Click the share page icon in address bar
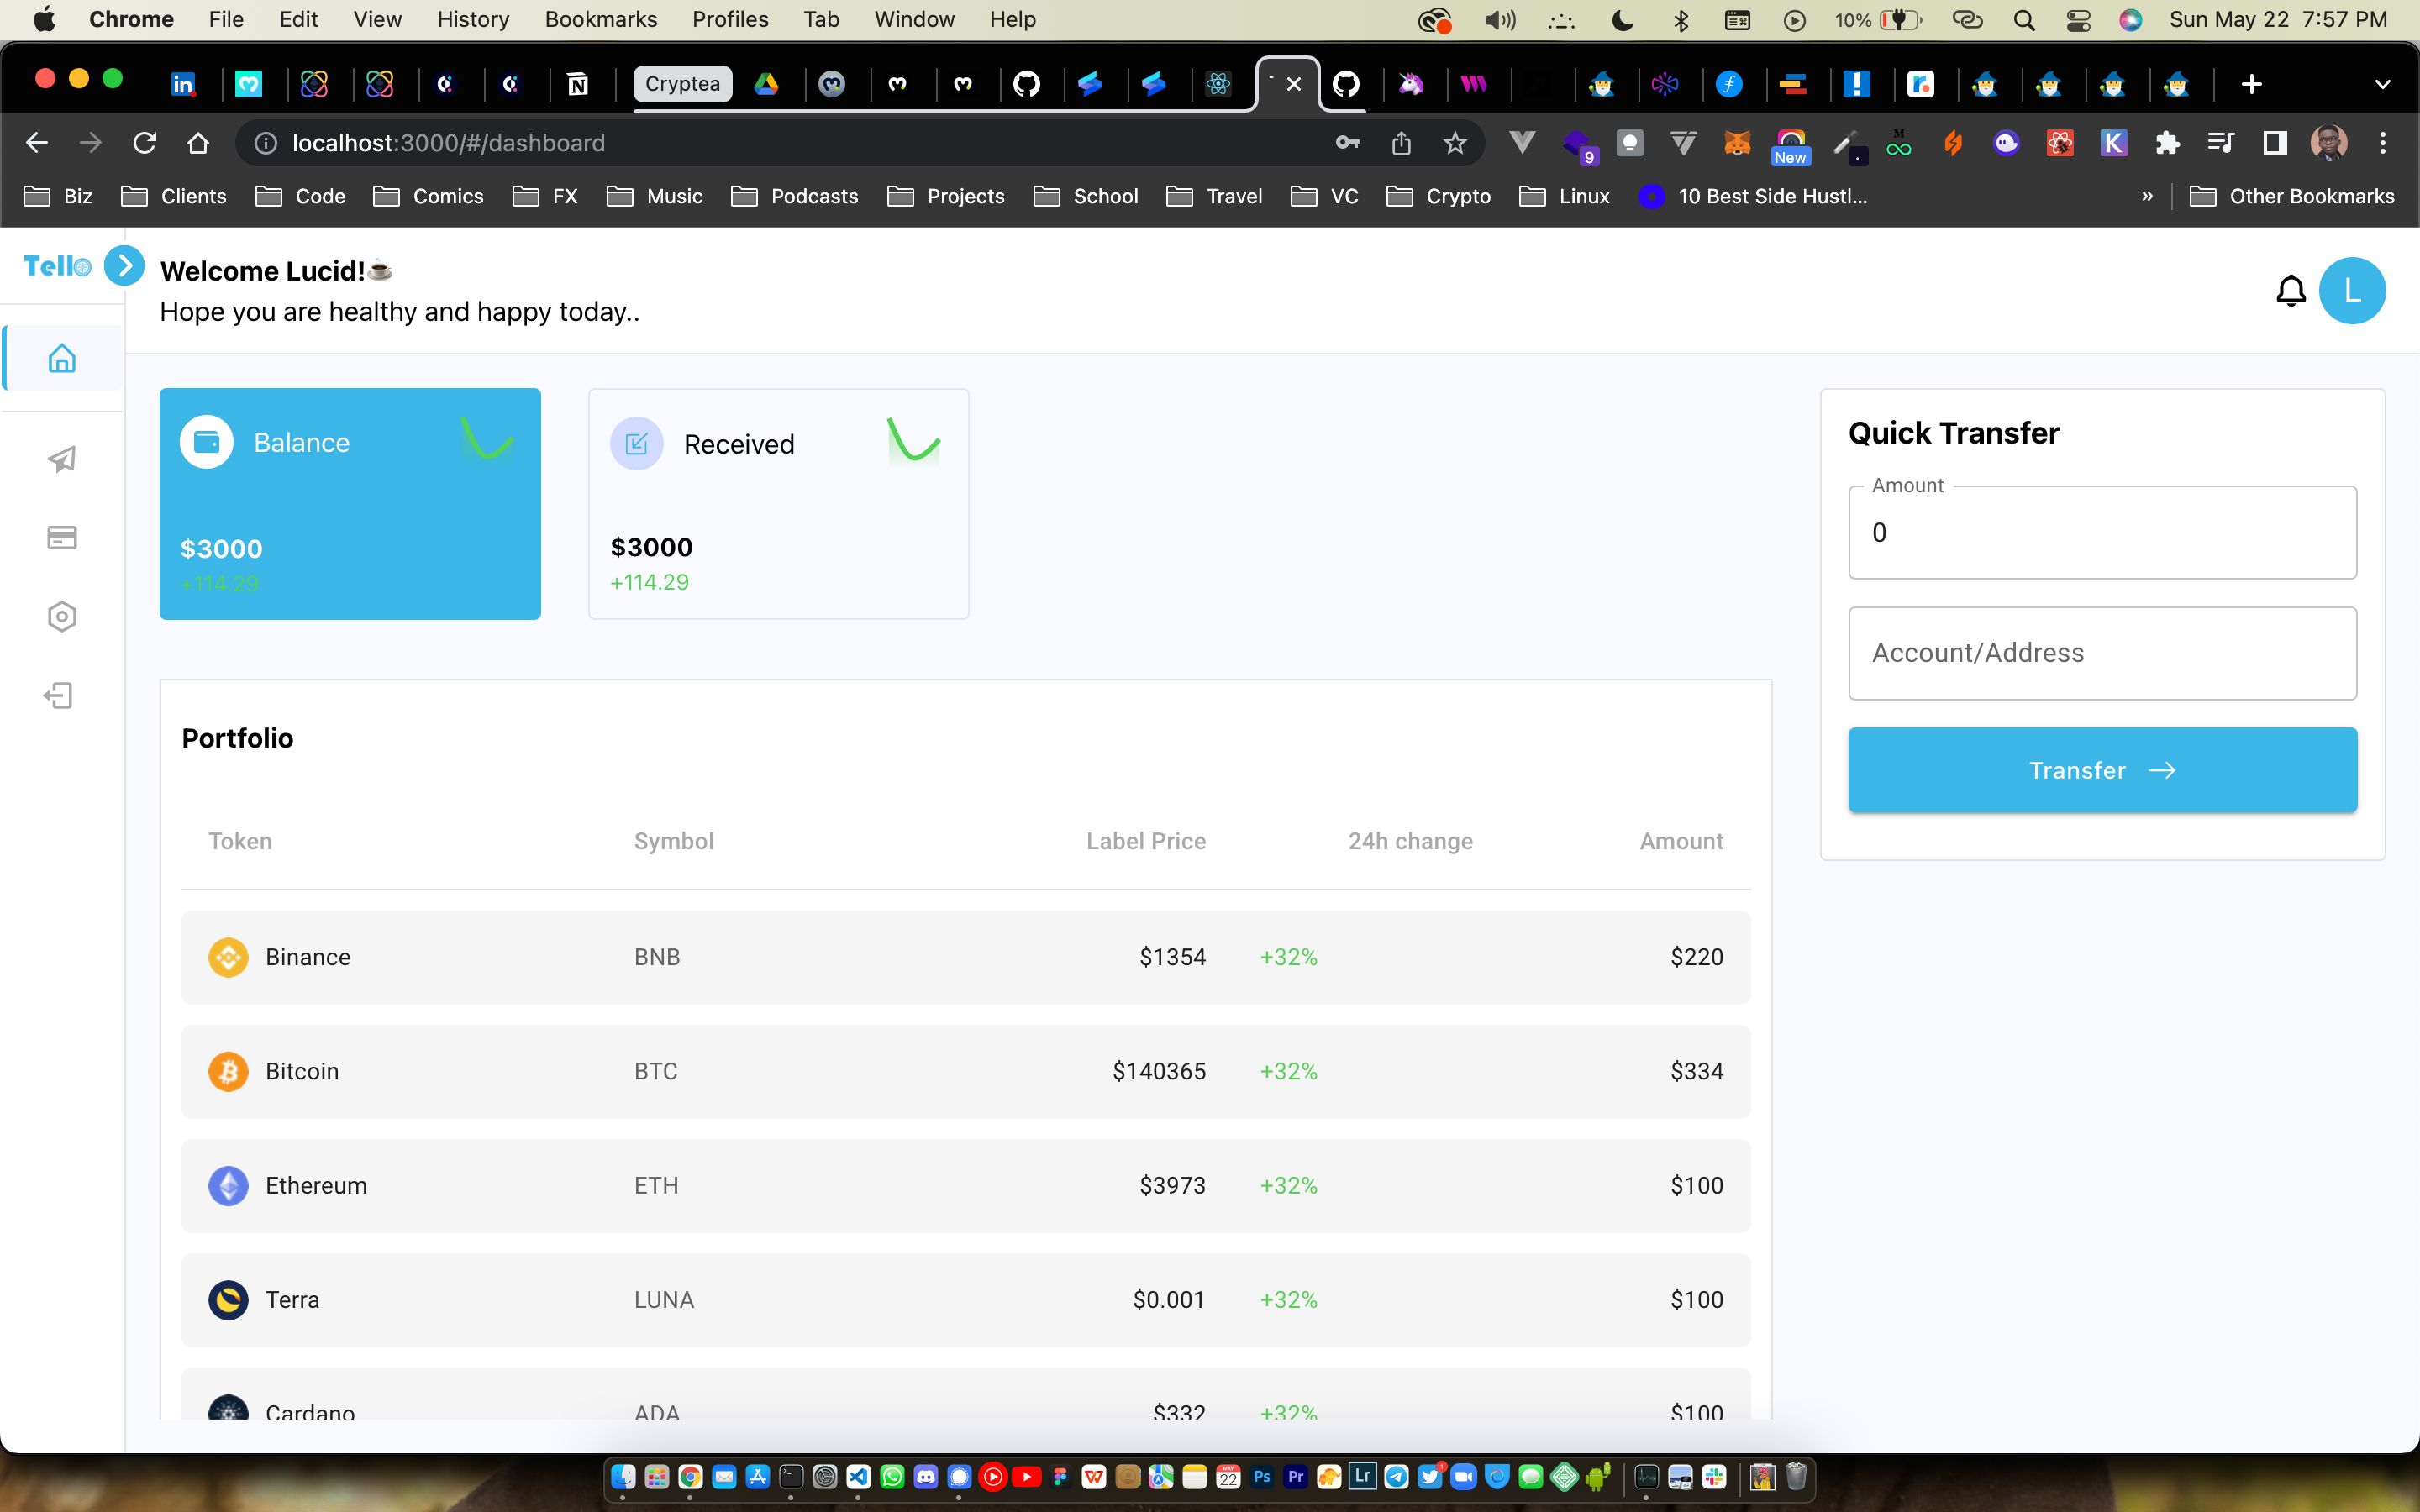The image size is (2420, 1512). (1401, 143)
